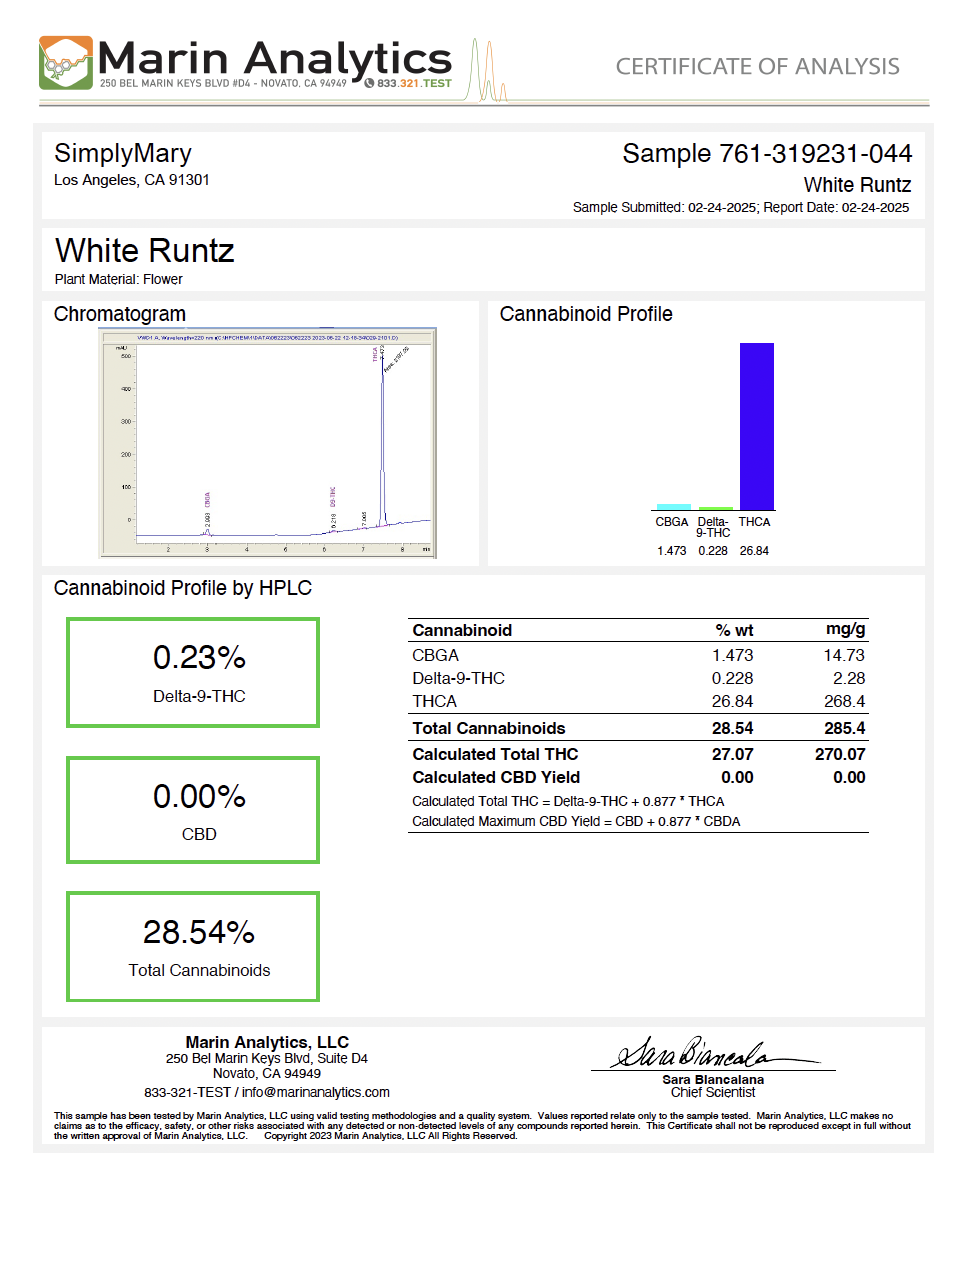Click the Sara Blancalana handwritten signature
970x1278 pixels.
coord(713,1053)
